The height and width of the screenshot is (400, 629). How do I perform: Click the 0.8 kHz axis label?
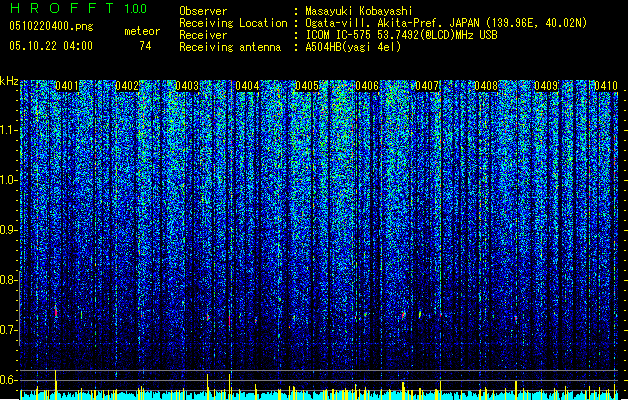coord(8,280)
